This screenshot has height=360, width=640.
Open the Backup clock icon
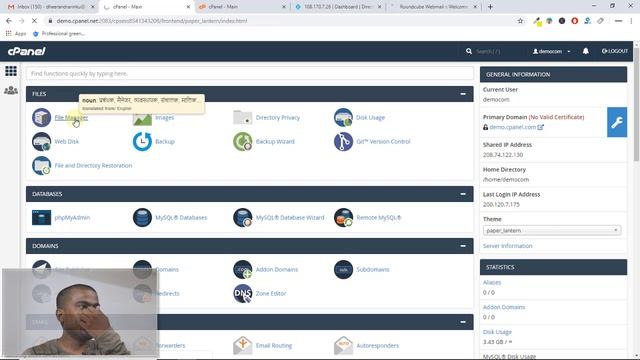pyautogui.click(x=142, y=142)
